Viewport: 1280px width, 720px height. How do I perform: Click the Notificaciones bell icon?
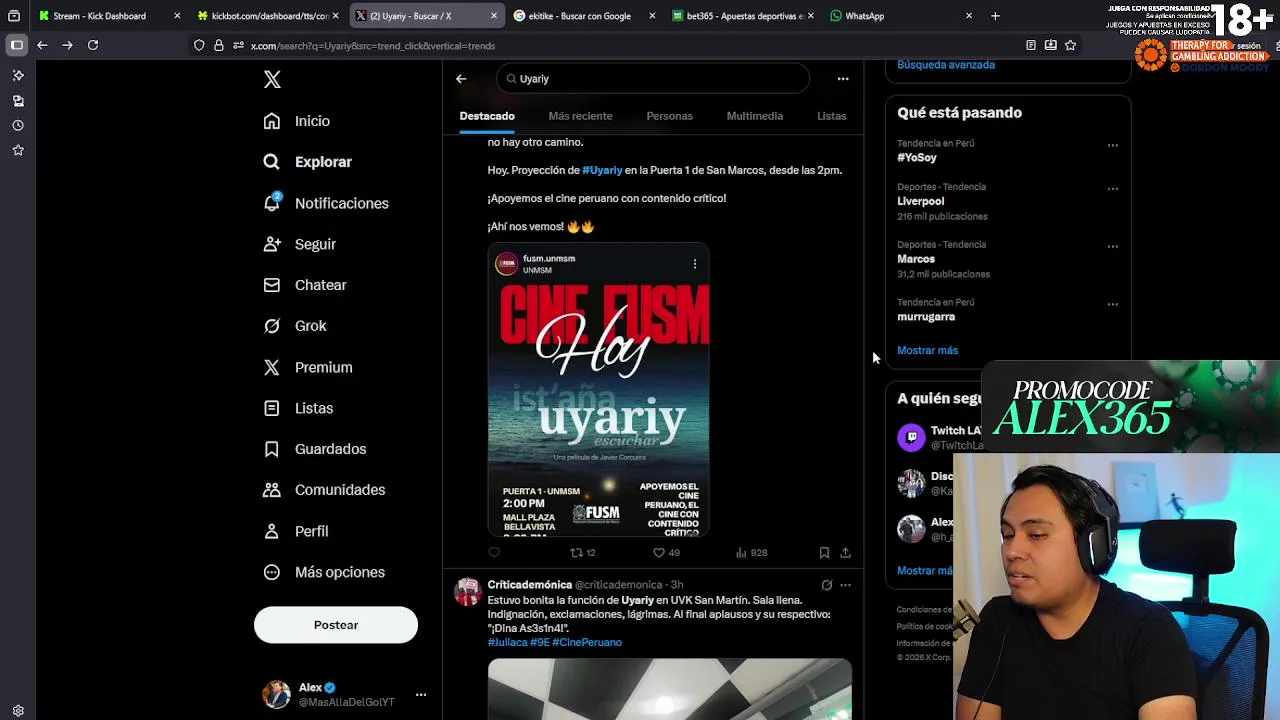point(272,203)
